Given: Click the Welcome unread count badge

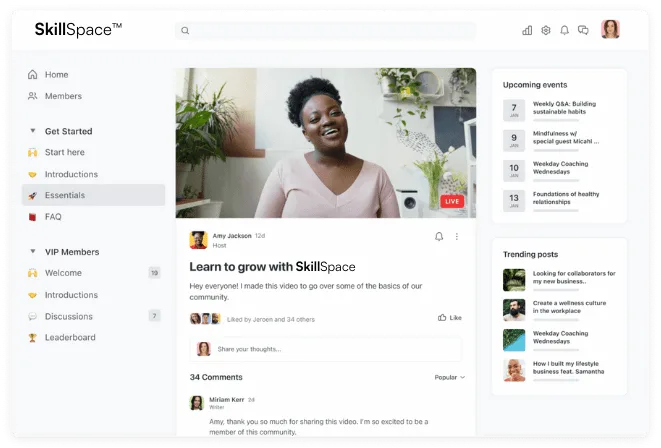Looking at the screenshot, I should point(154,273).
